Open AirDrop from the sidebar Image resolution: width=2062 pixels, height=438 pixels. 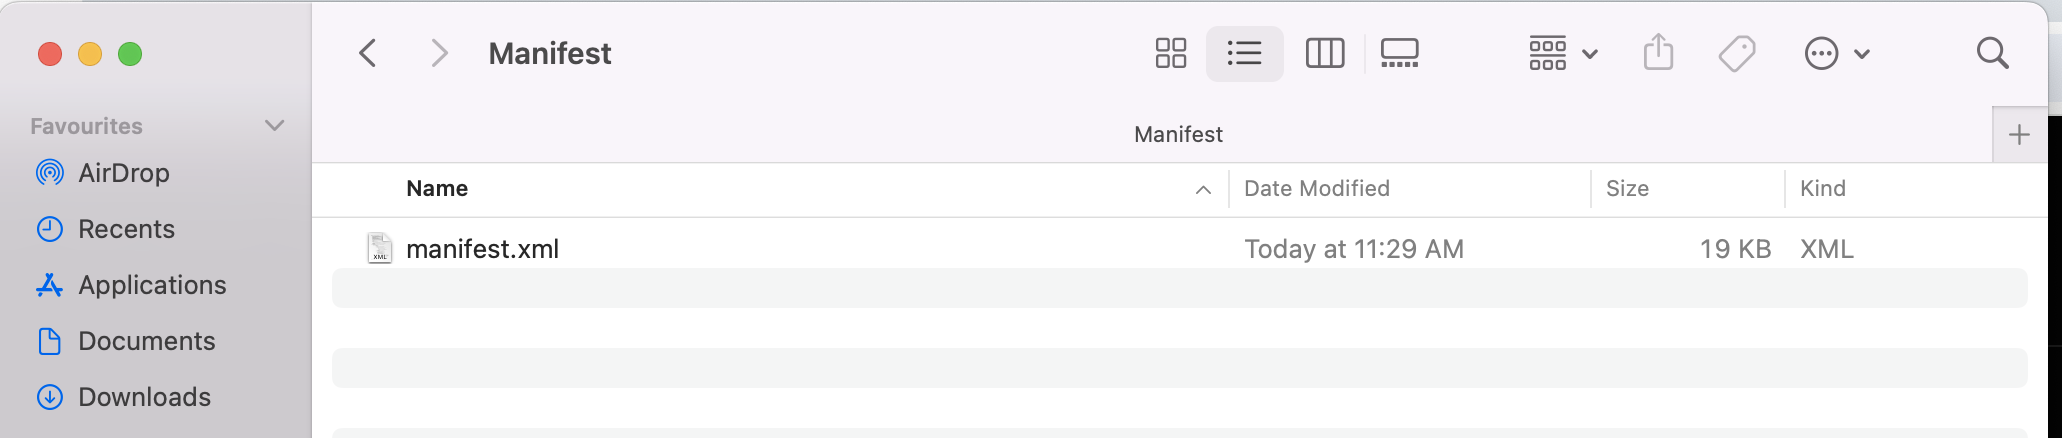(123, 173)
